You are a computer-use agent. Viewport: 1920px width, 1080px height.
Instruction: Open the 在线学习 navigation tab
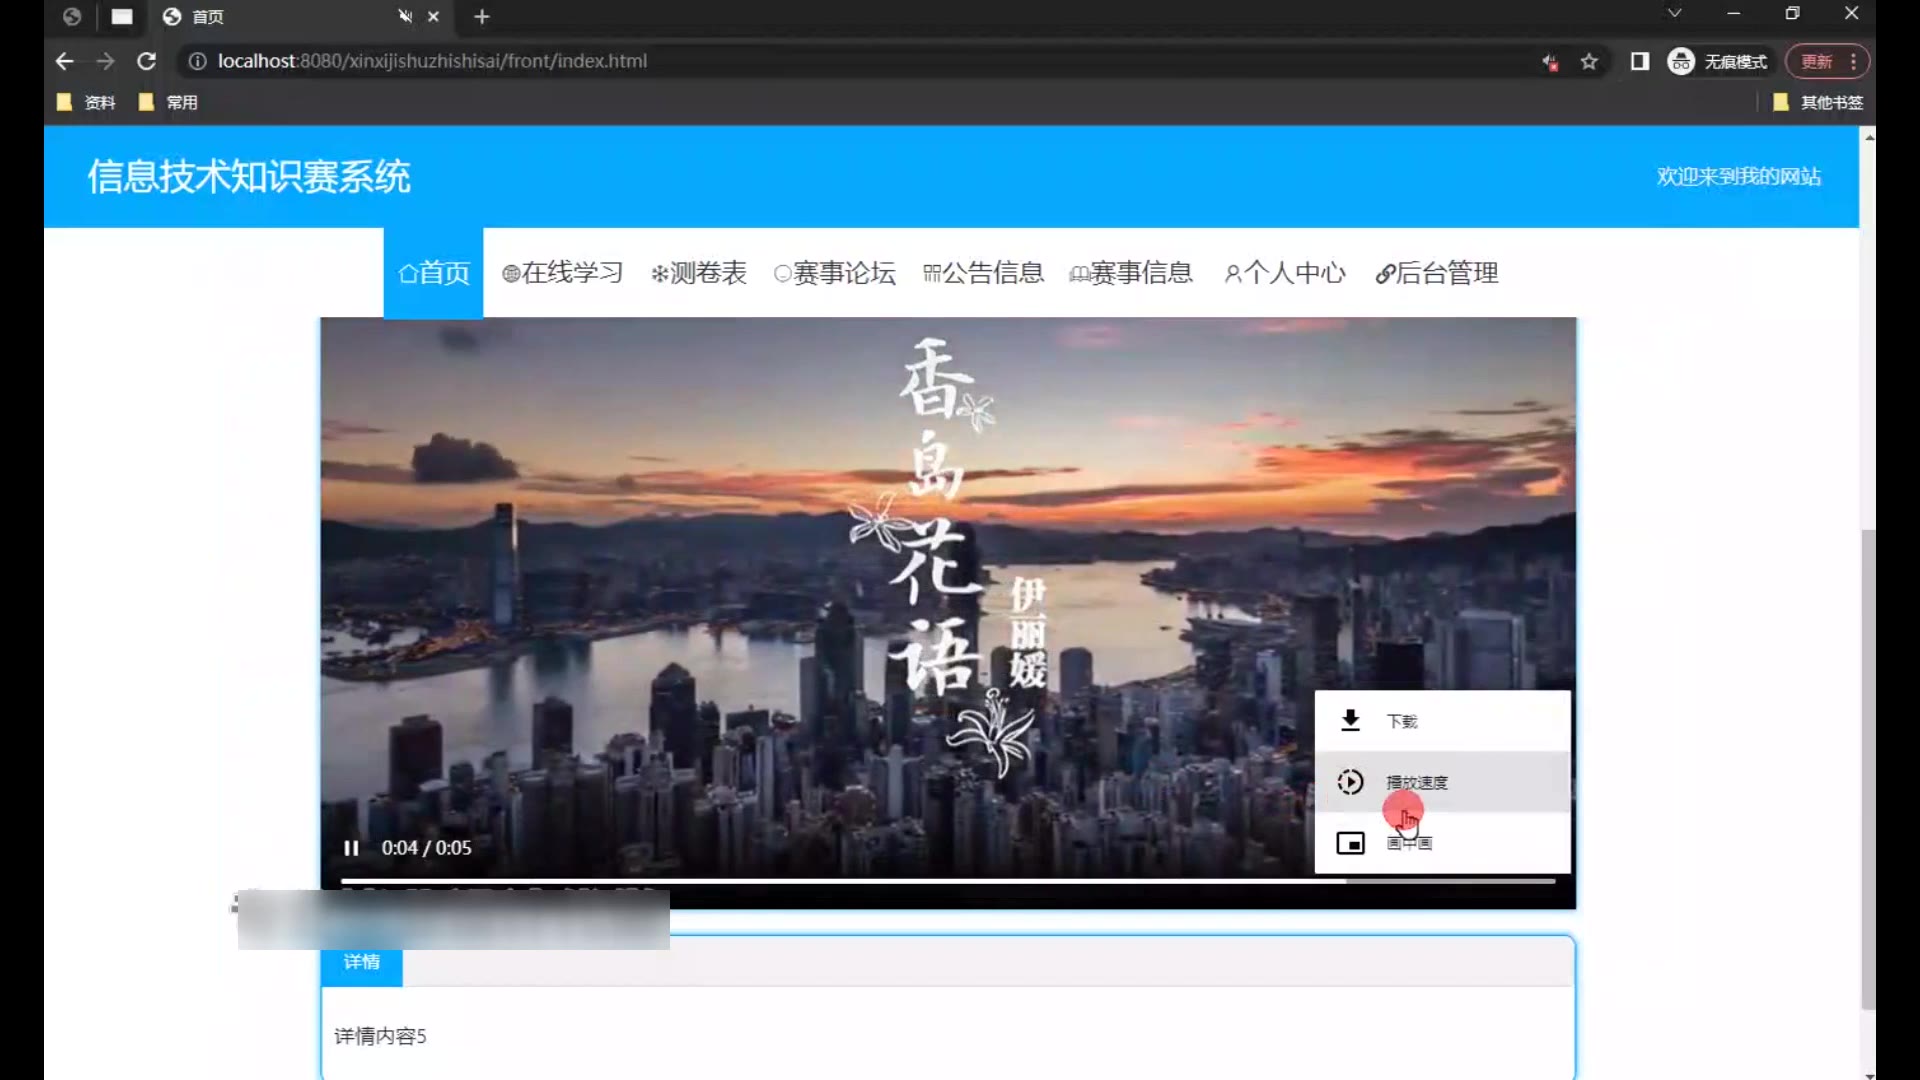click(x=562, y=273)
